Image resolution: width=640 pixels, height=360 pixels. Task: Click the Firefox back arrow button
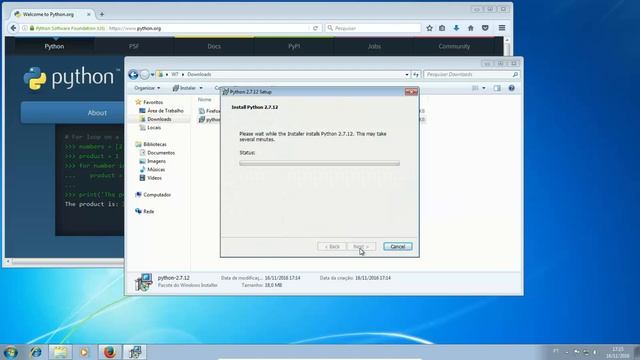tap(13, 28)
